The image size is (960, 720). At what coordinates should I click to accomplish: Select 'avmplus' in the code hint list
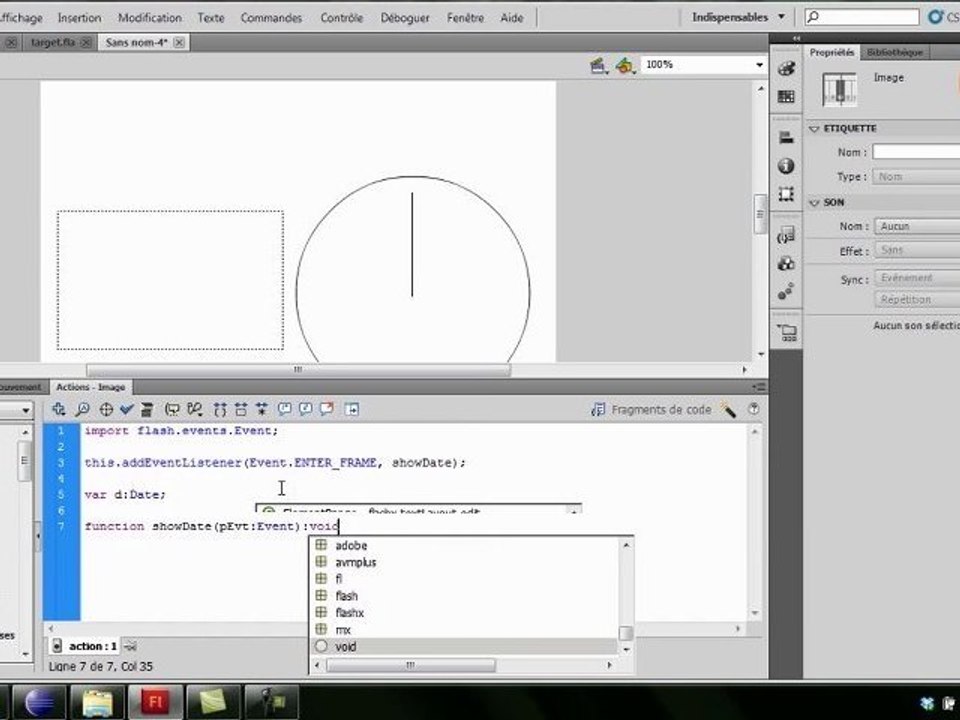pos(465,562)
